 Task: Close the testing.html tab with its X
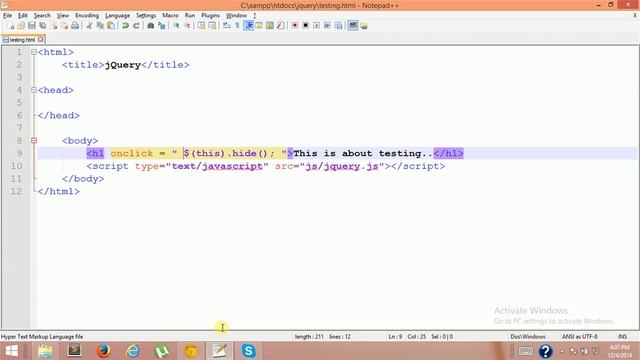[40, 40]
